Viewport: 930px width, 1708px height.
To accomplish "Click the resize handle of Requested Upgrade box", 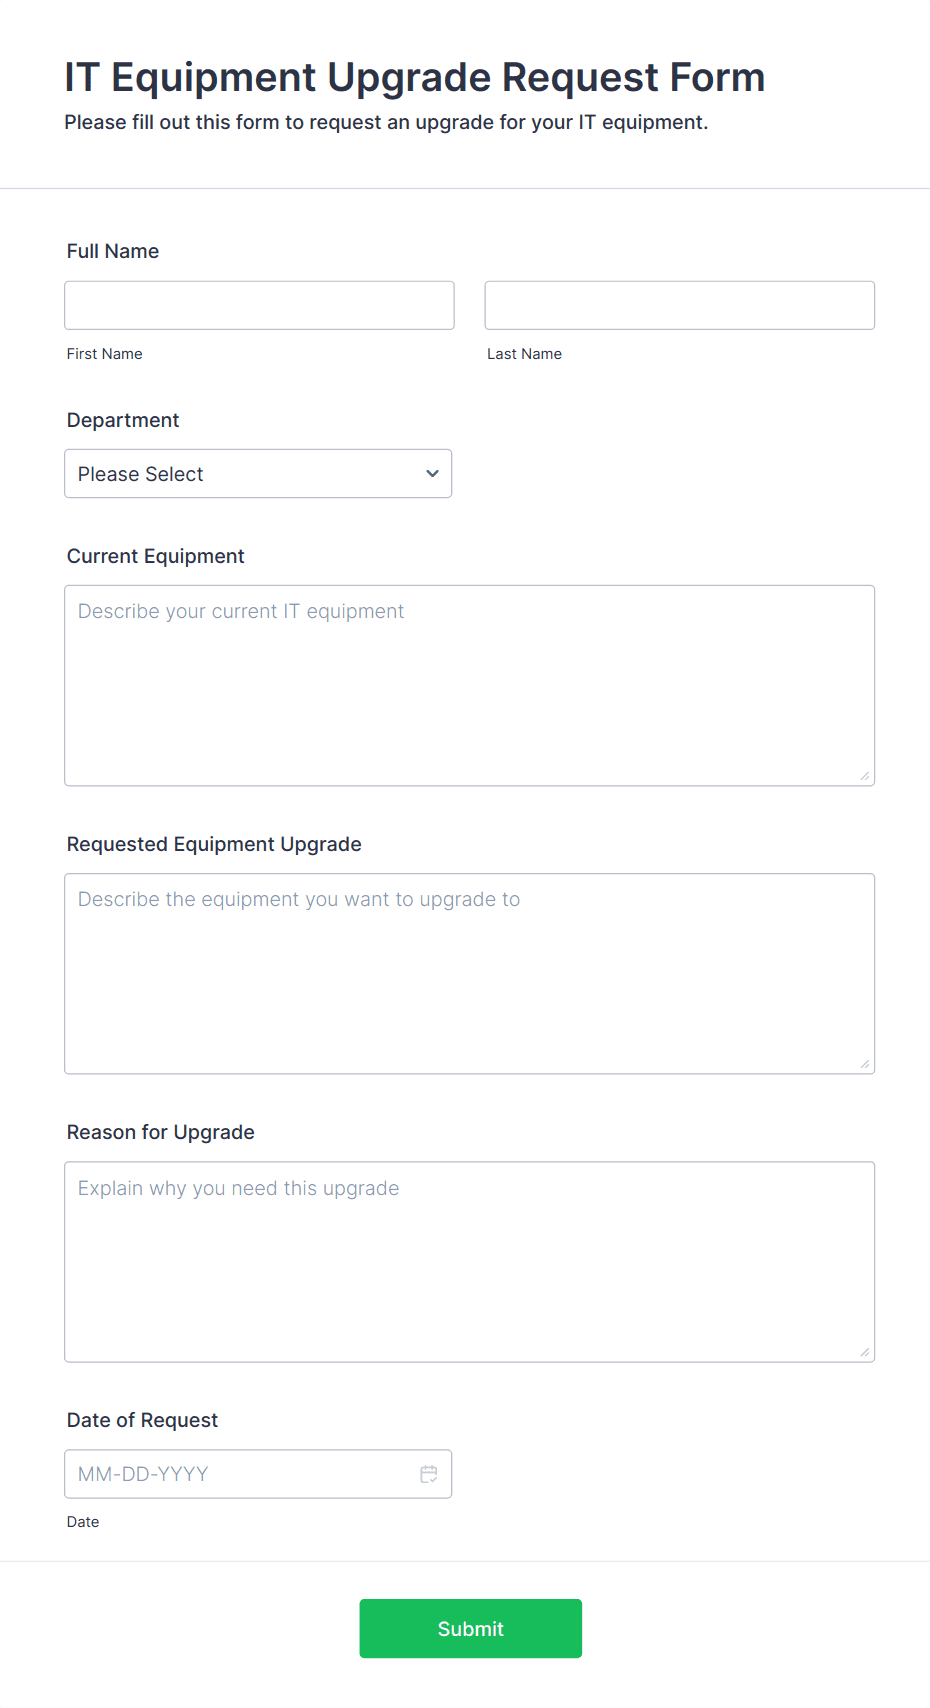I will pos(863,1062).
